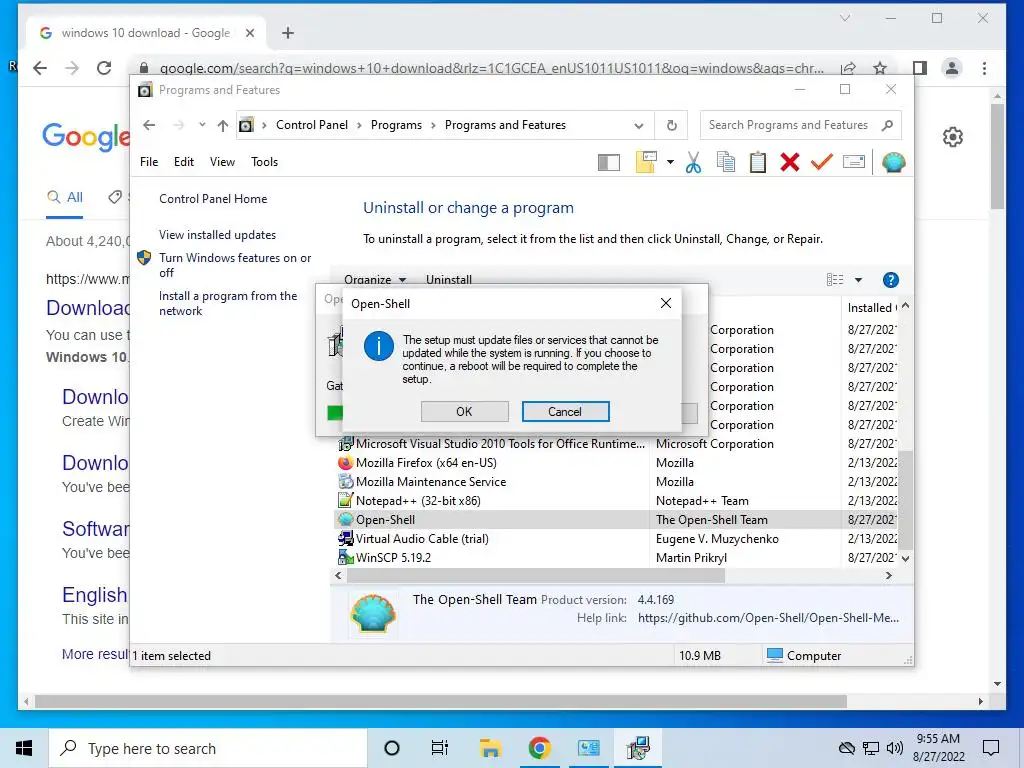Click the change view icon

(x=835, y=280)
